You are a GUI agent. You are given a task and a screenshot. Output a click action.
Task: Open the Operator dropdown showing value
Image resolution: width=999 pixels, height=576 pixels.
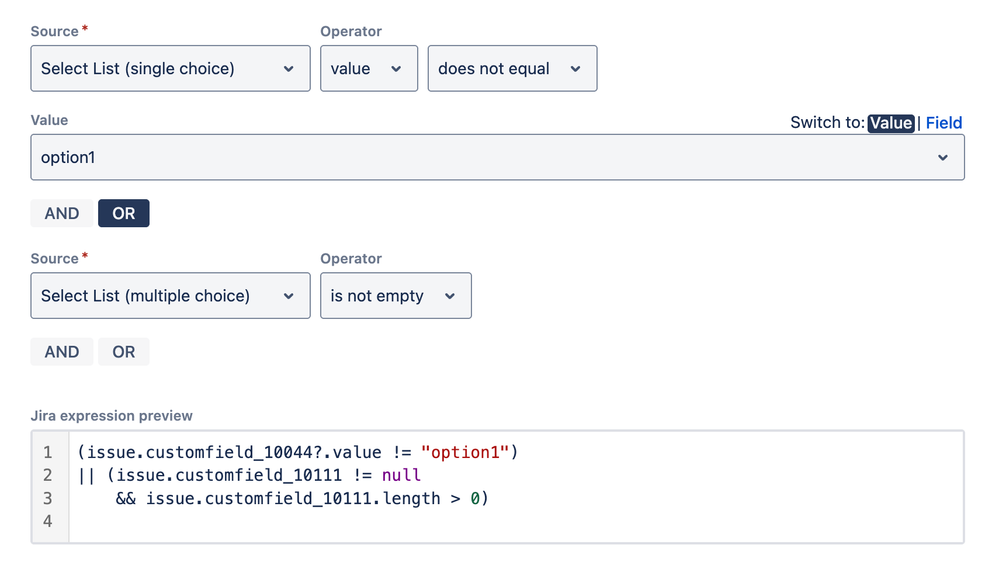pyautogui.click(x=368, y=68)
